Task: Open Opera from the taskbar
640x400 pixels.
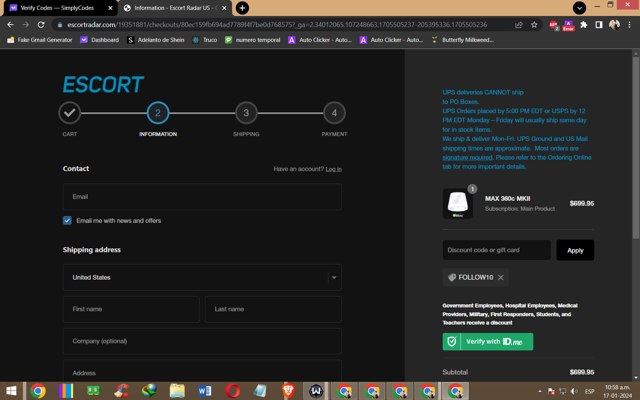Action: click(232, 391)
